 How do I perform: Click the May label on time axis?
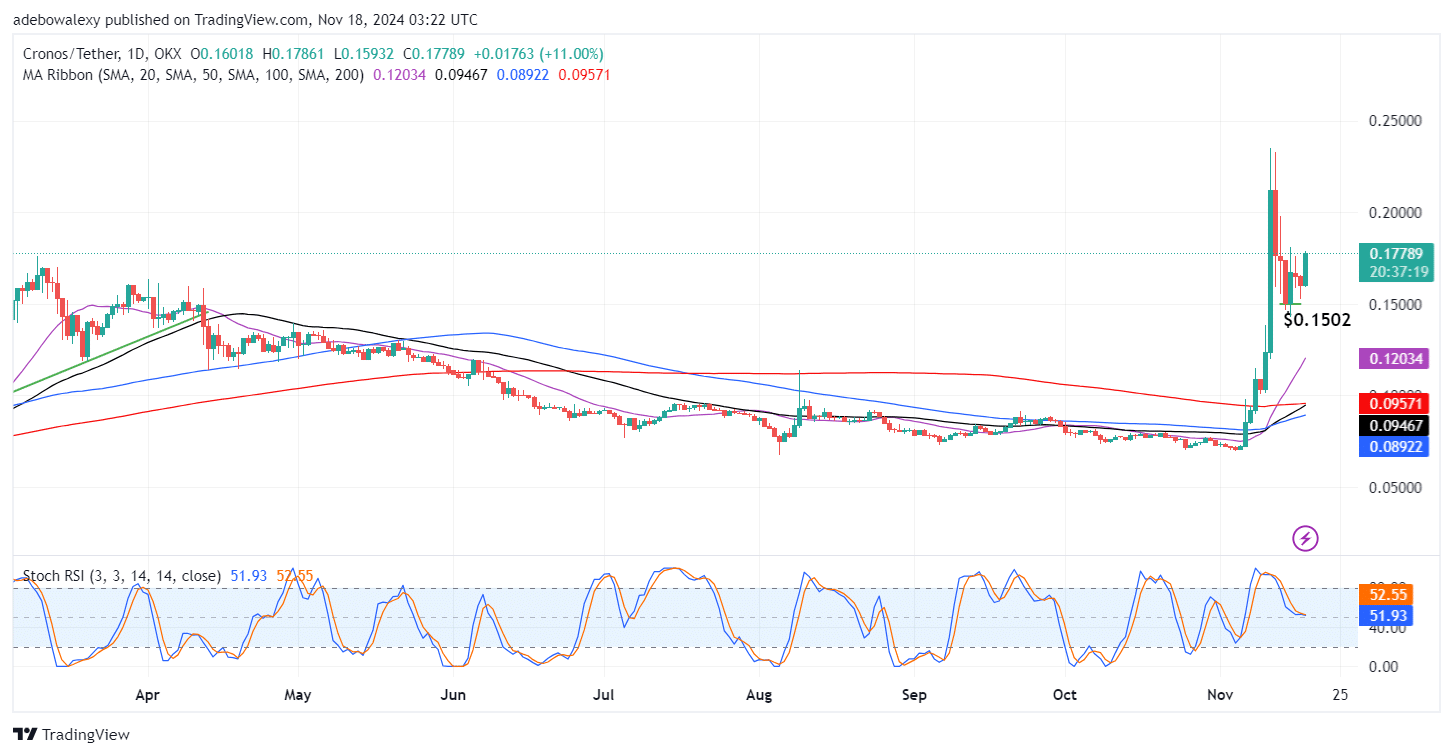coord(299,694)
